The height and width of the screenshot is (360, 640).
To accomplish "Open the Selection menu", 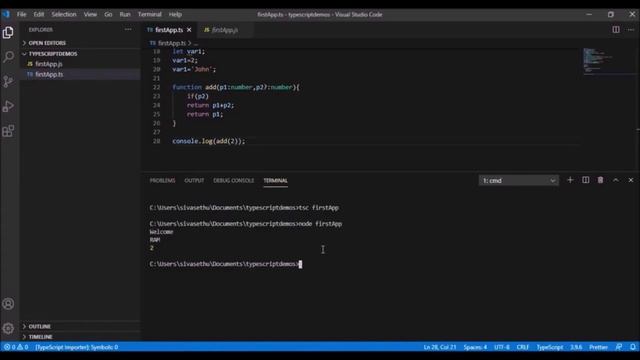I will click(64, 14).
